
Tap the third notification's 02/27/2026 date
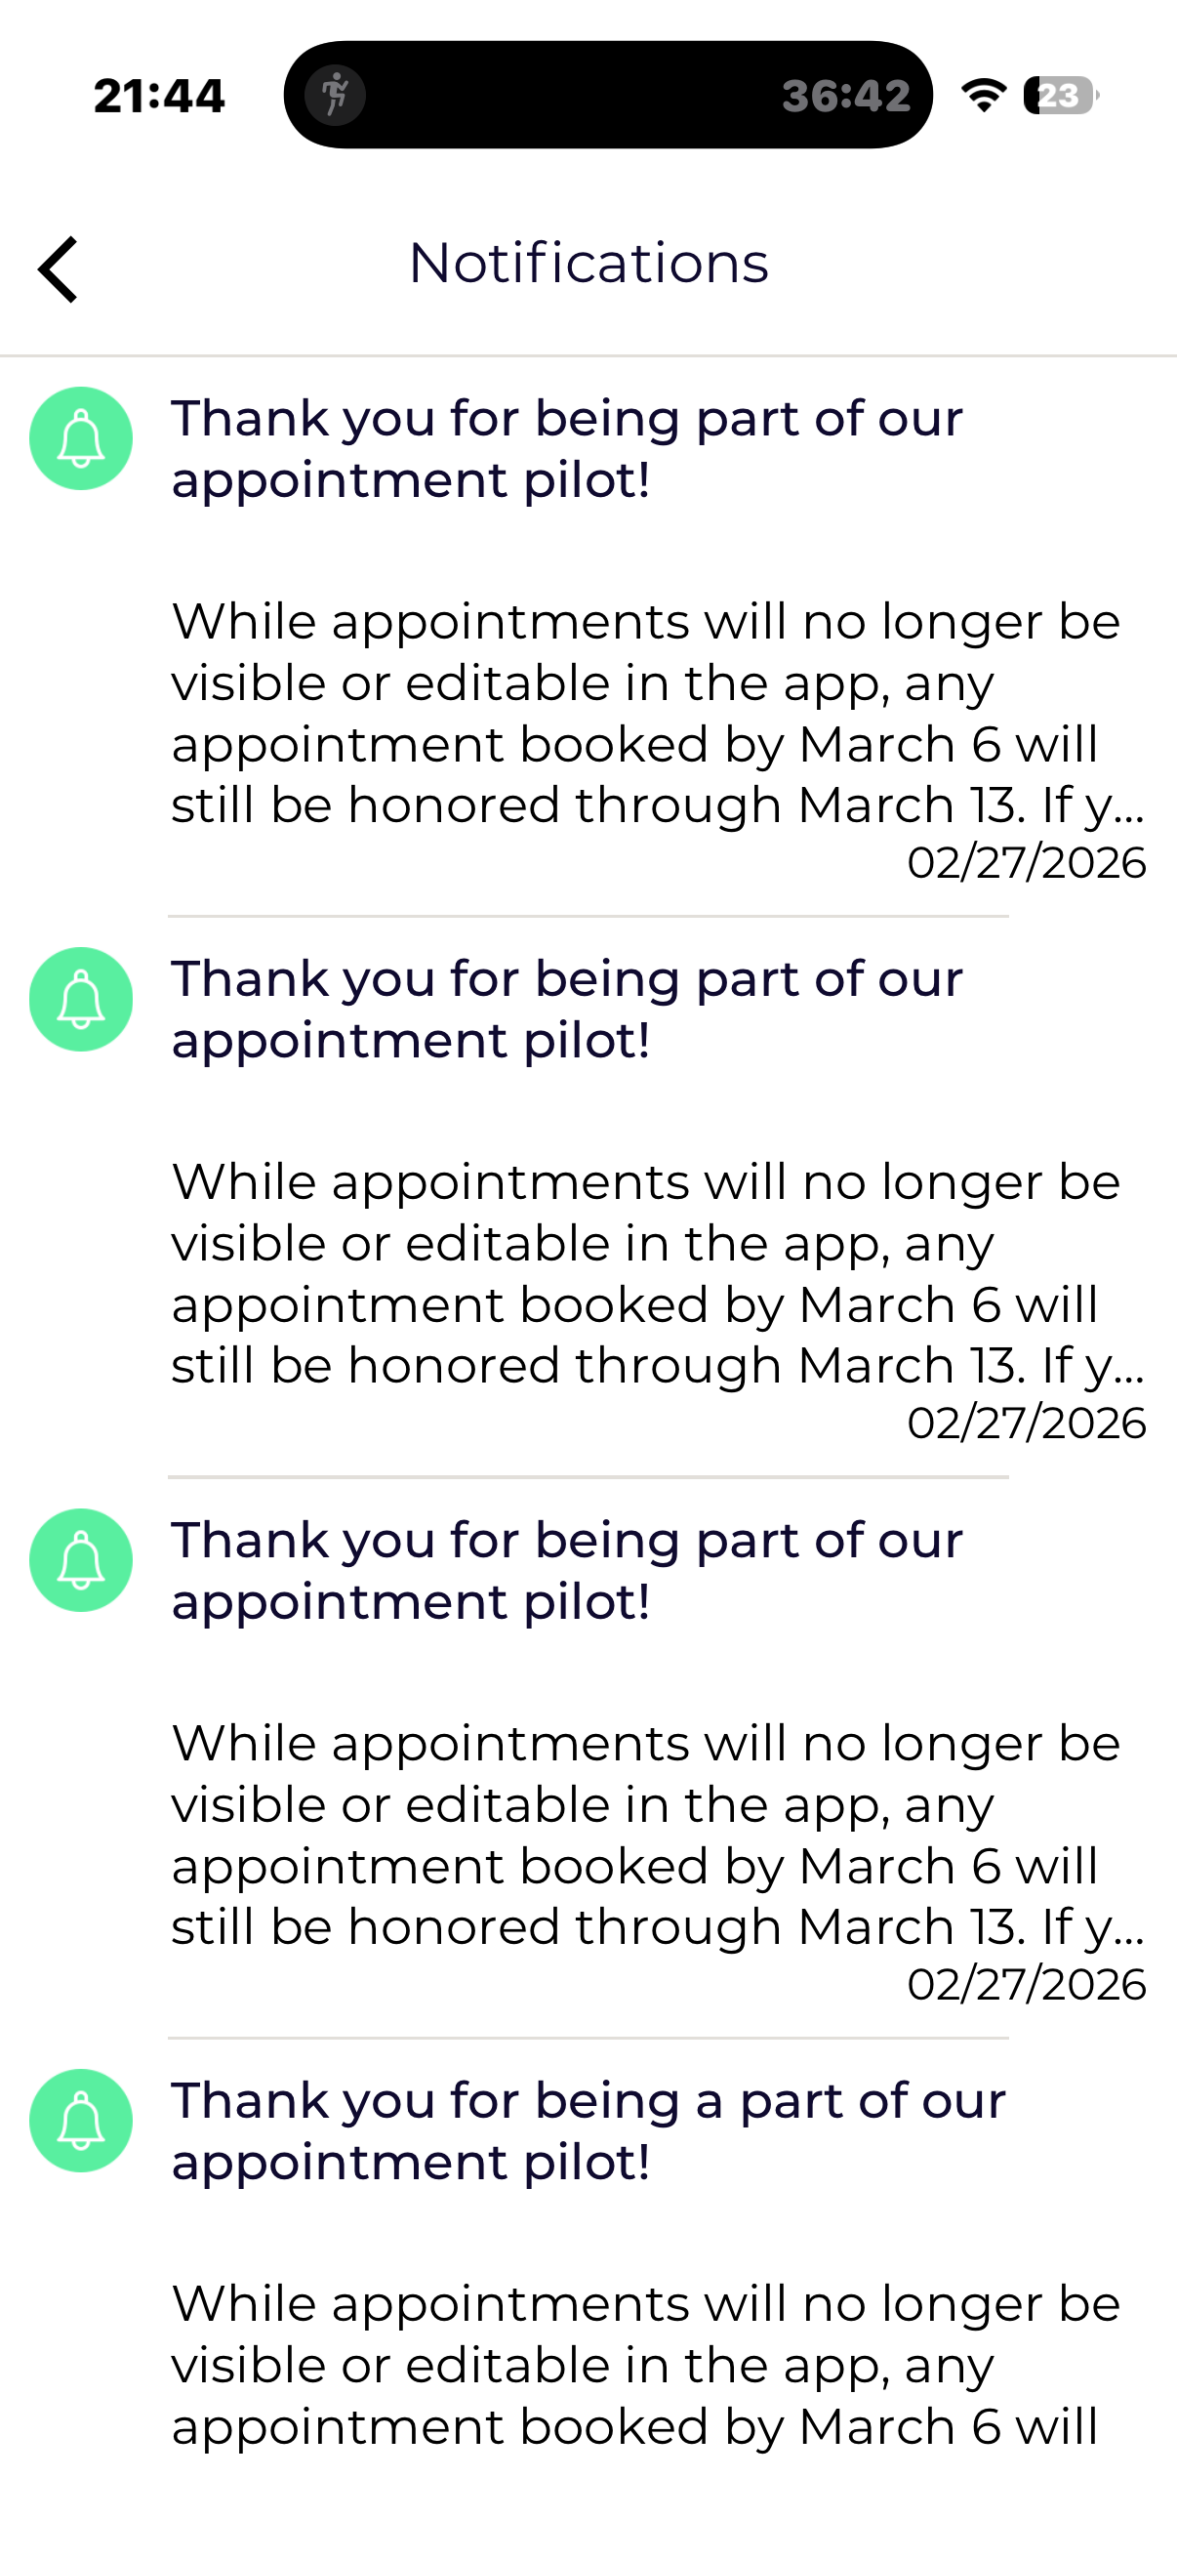pyautogui.click(x=1026, y=1983)
